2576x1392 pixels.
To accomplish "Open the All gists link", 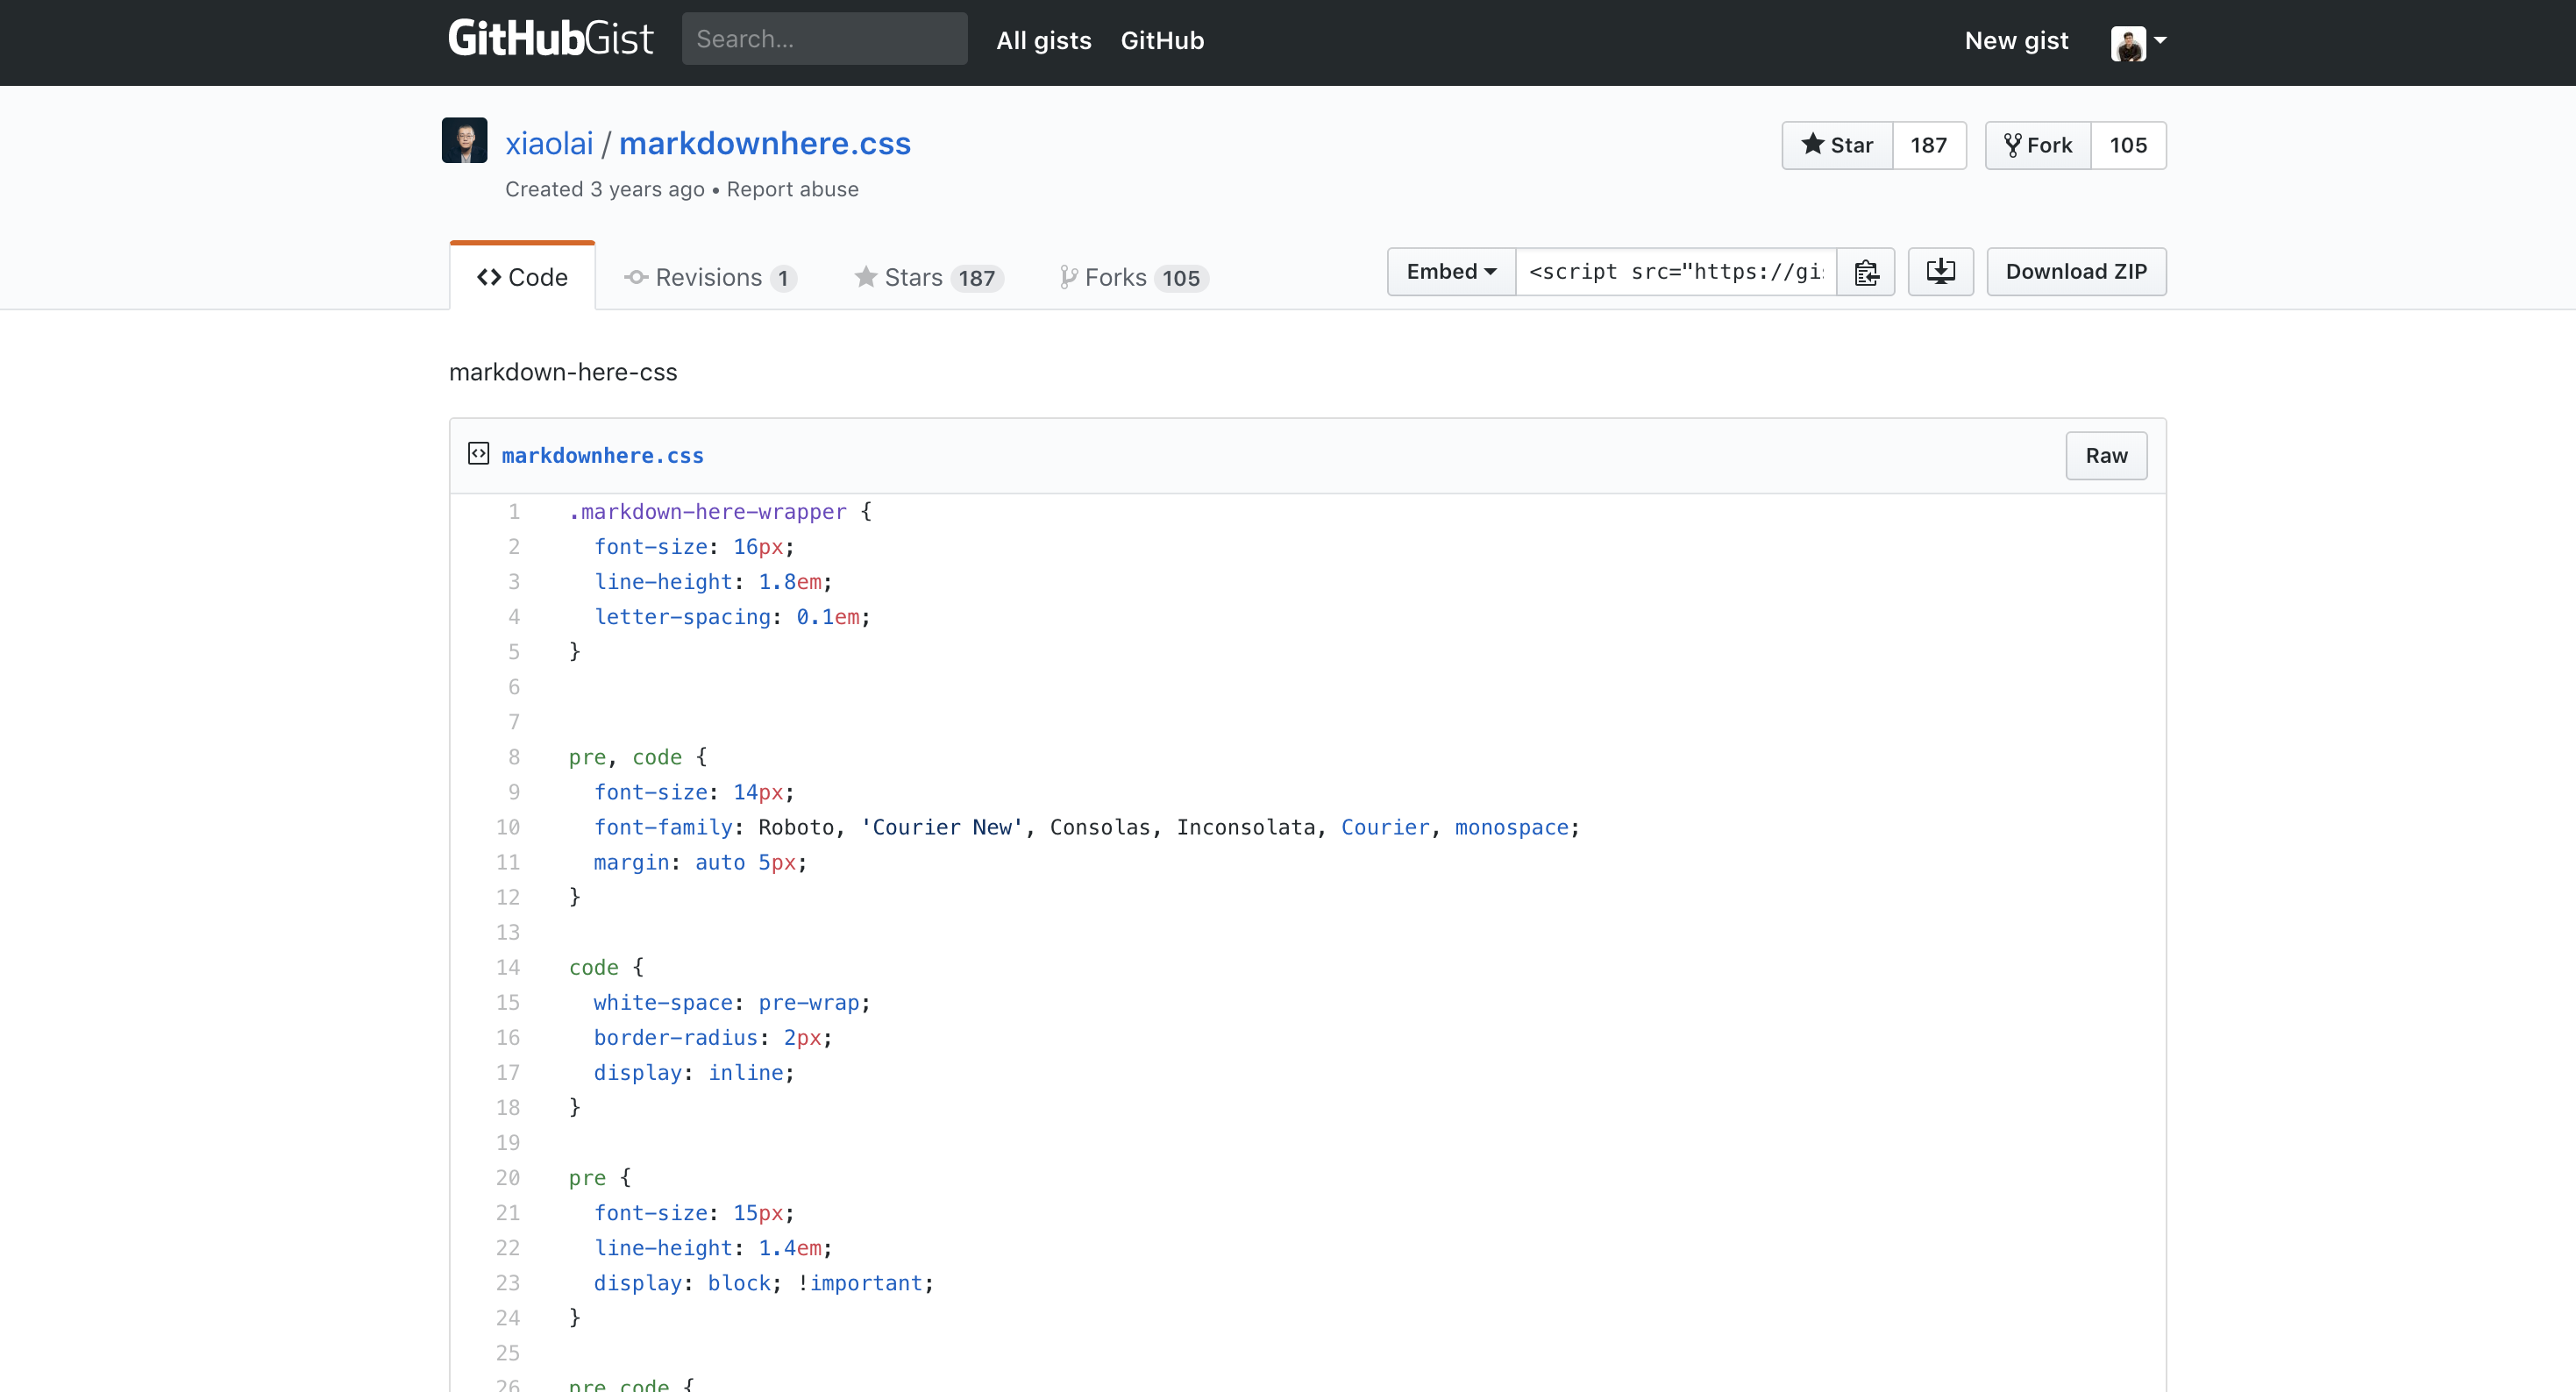I will (x=1043, y=41).
